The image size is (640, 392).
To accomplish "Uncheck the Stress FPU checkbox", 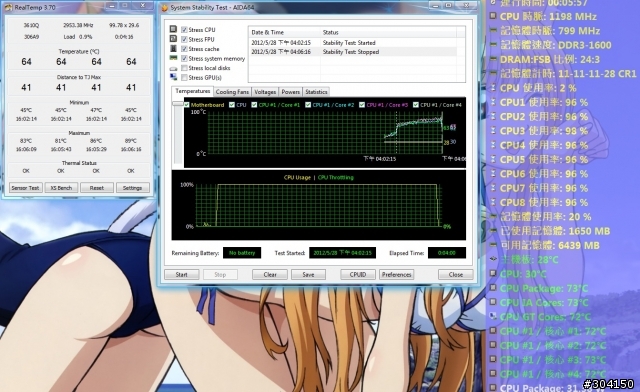I will pos(184,39).
